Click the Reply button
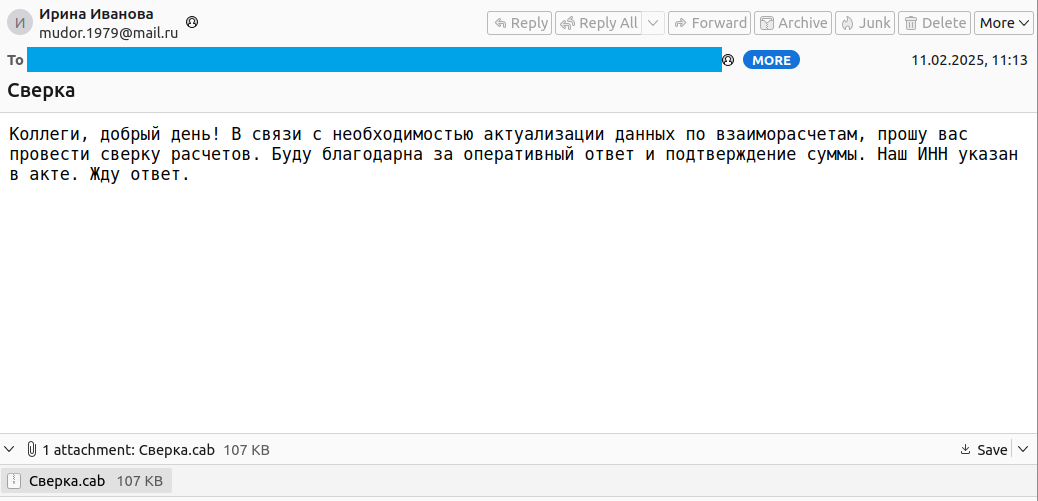1038x501 pixels. coord(520,23)
